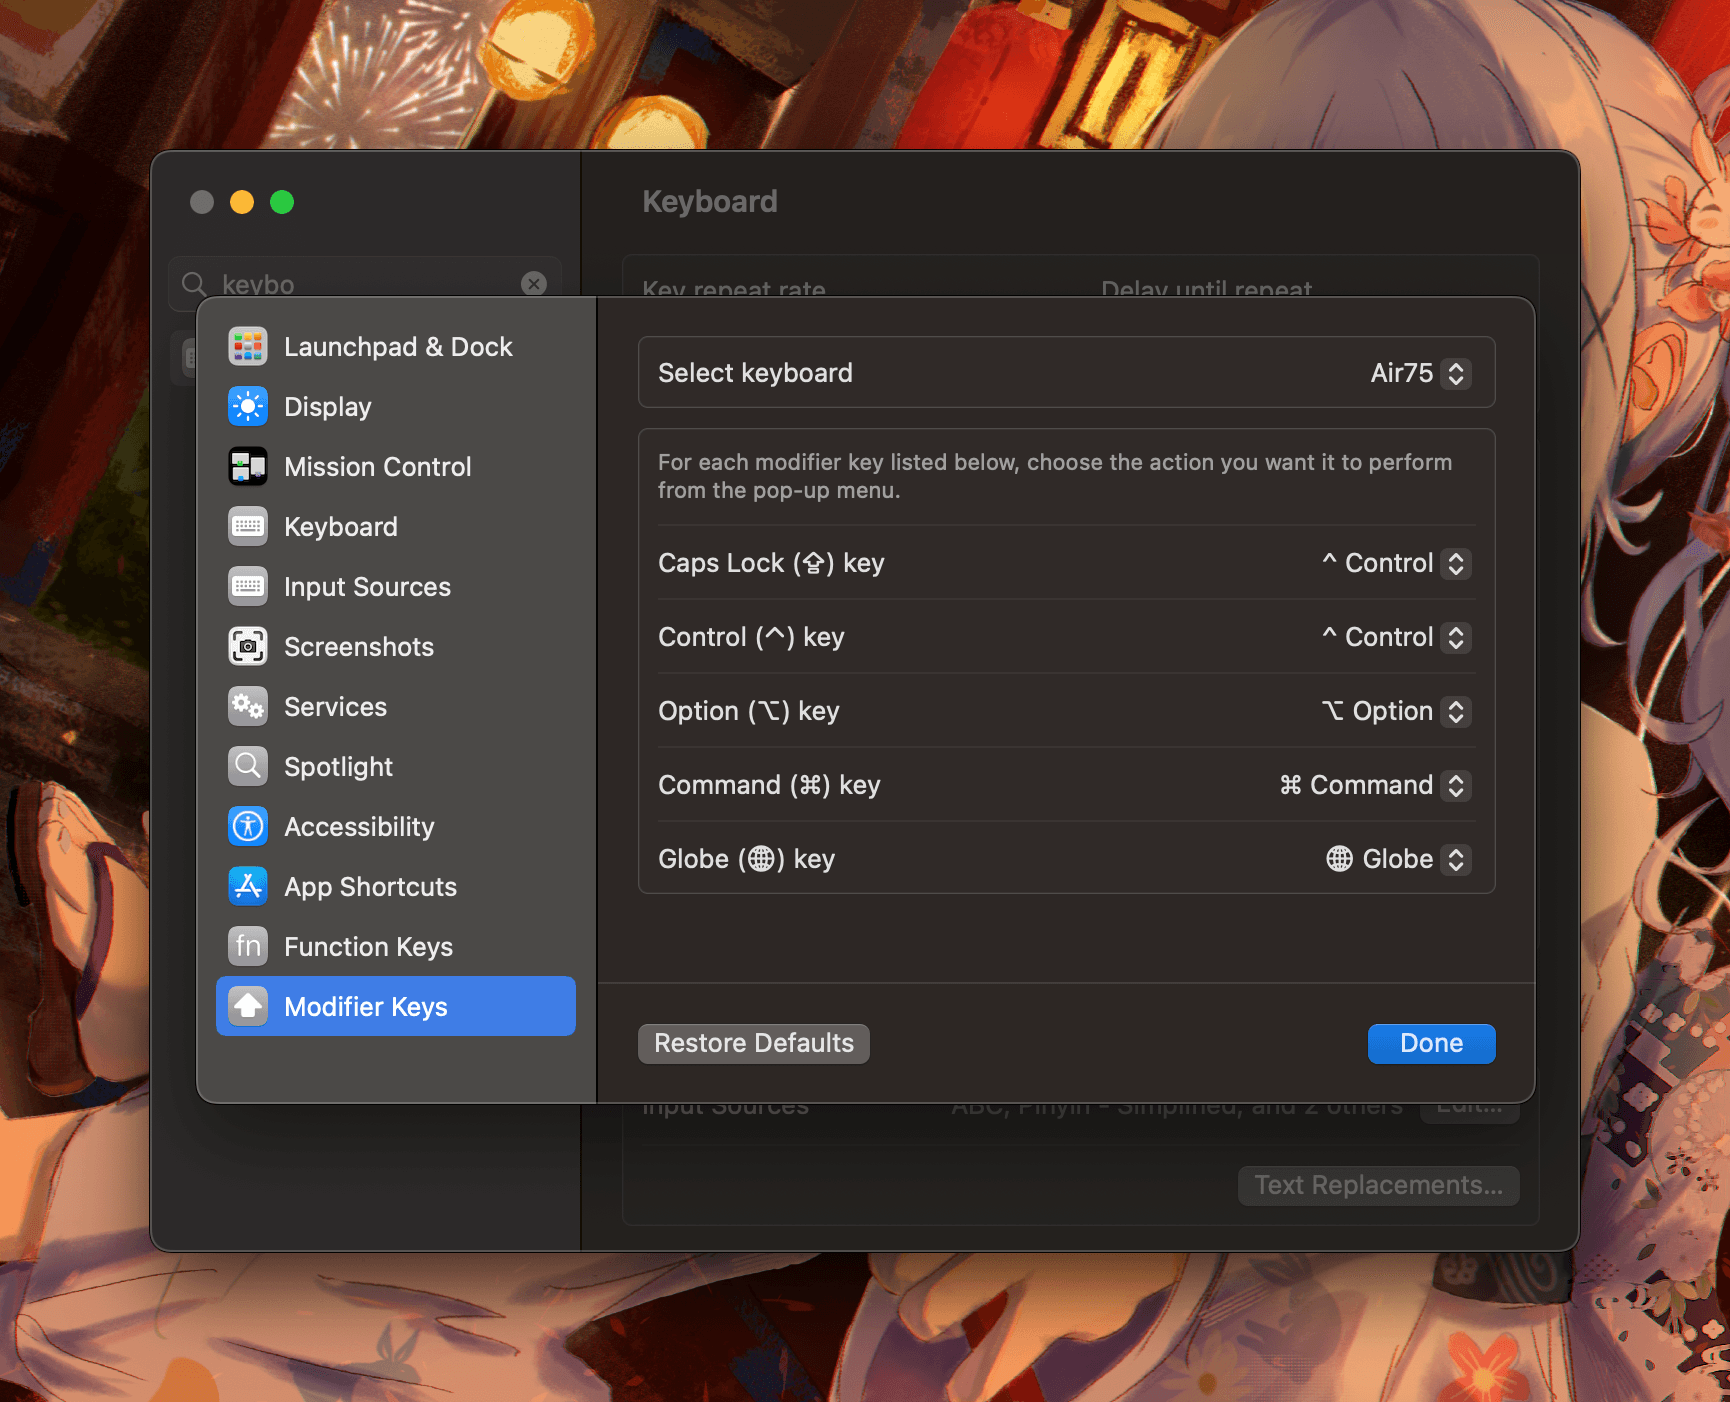The image size is (1730, 1402).
Task: Click the Restore Defaults button
Action: click(x=754, y=1043)
